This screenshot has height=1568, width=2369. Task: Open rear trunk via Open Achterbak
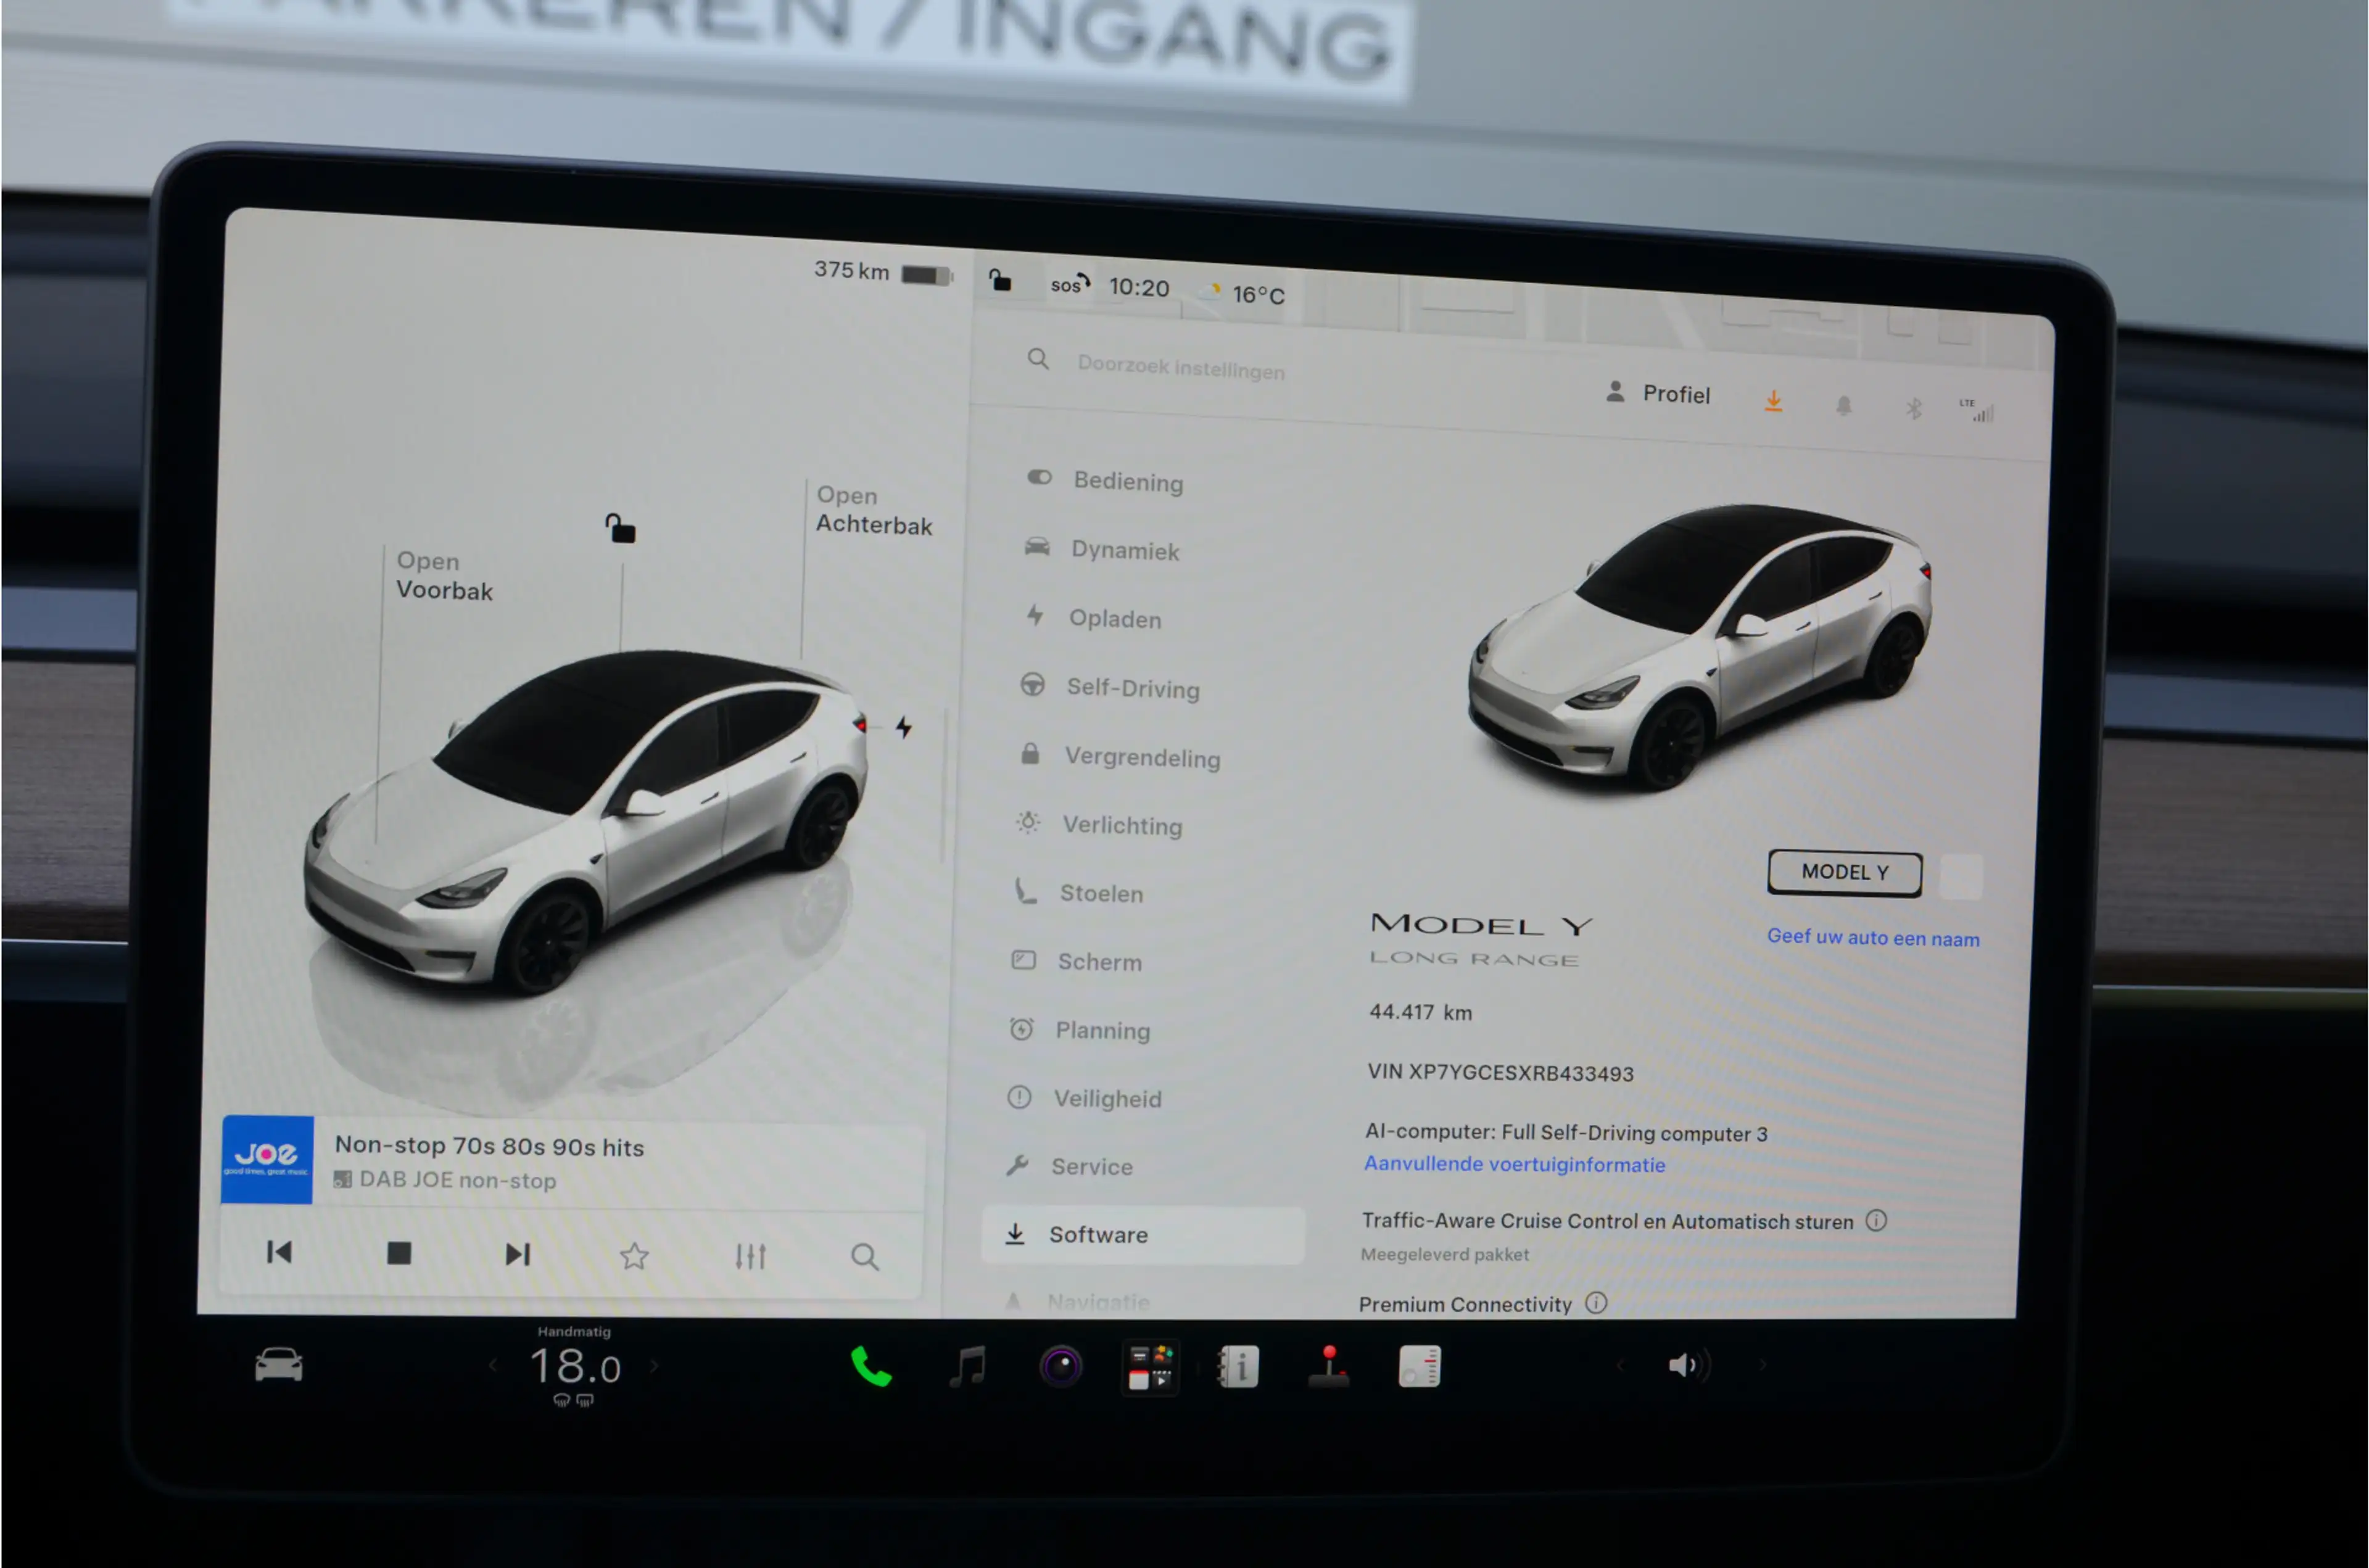(x=874, y=510)
